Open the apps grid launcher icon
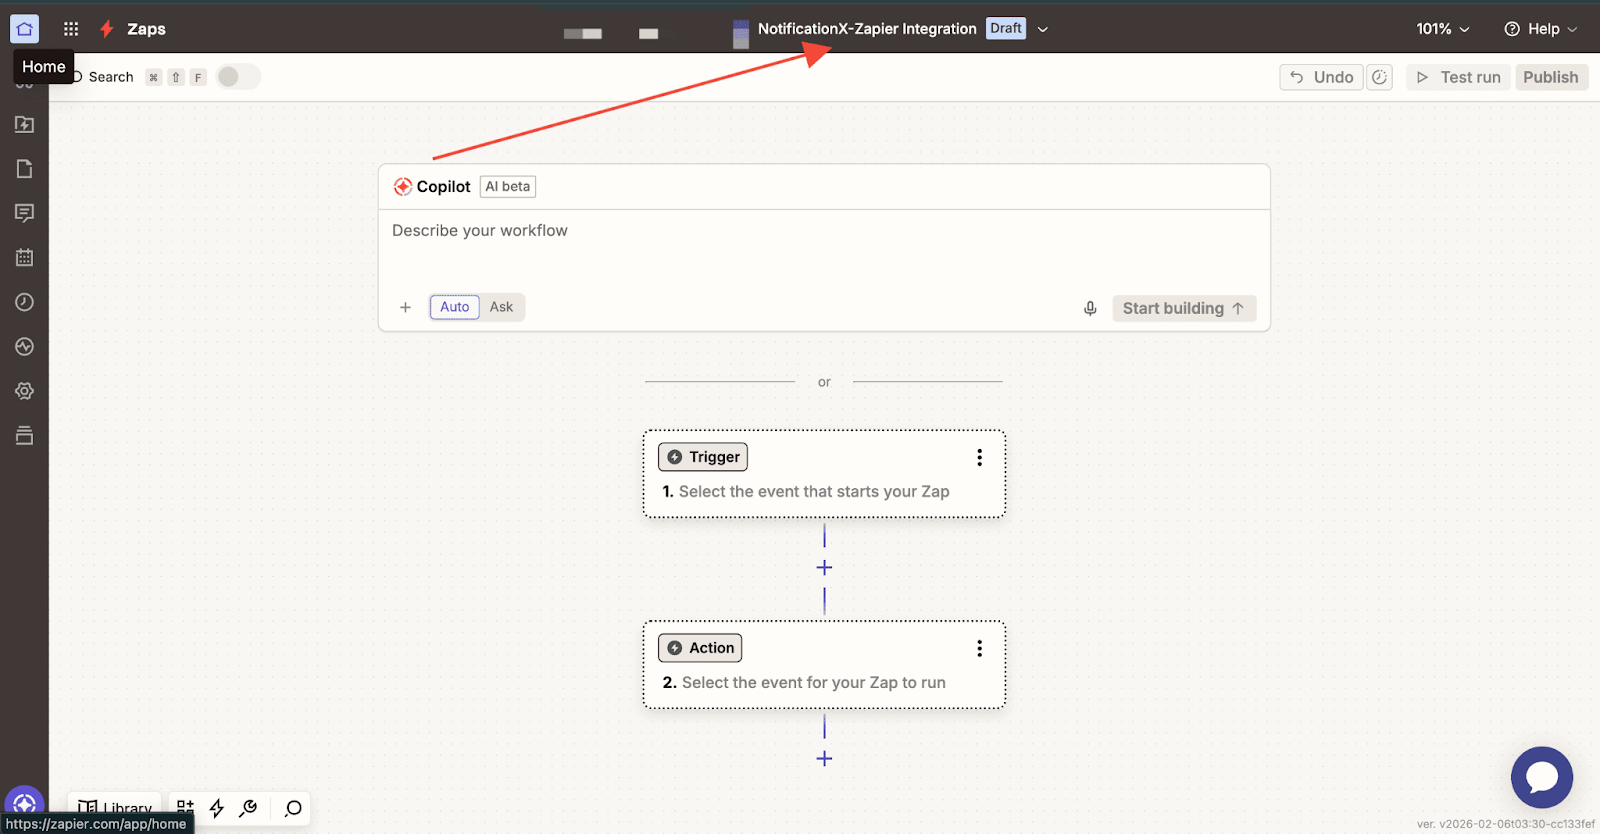Screen dimensions: 1600x834 click(x=71, y=29)
